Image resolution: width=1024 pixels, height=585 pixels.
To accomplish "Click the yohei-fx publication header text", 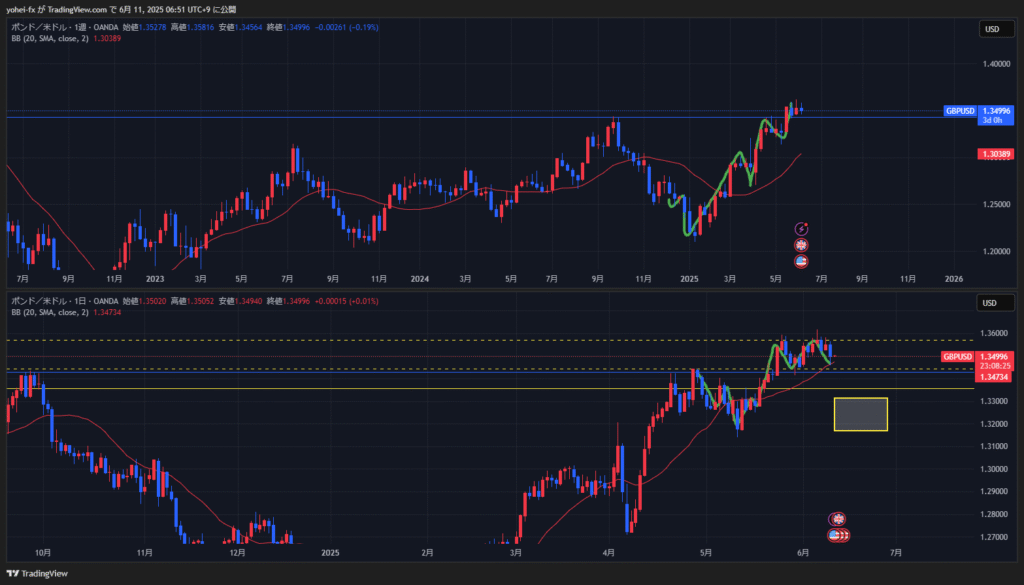I will pos(121,10).
